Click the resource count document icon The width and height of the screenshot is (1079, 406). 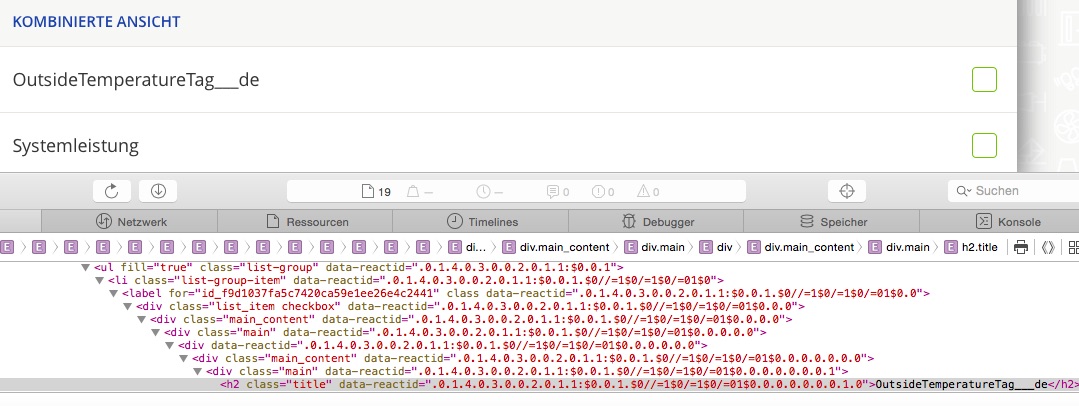pyautogui.click(x=367, y=192)
